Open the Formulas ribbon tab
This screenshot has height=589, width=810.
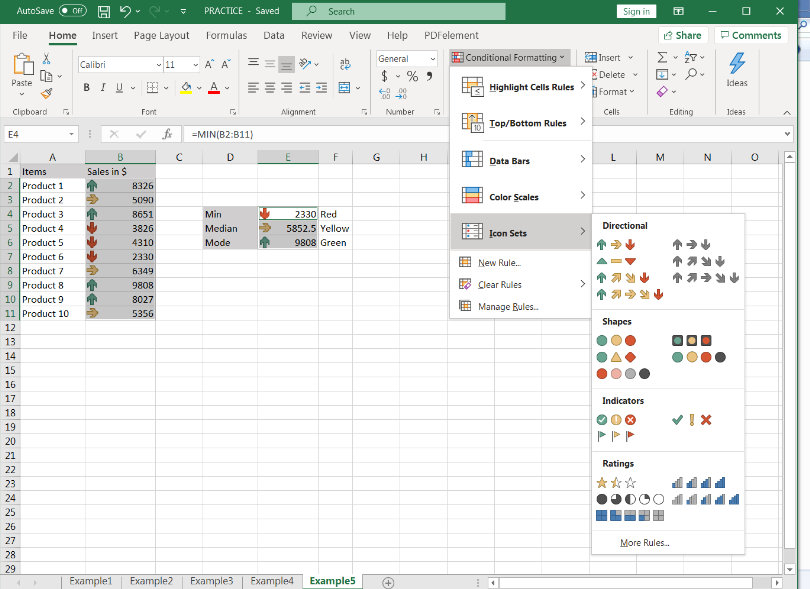[226, 36]
